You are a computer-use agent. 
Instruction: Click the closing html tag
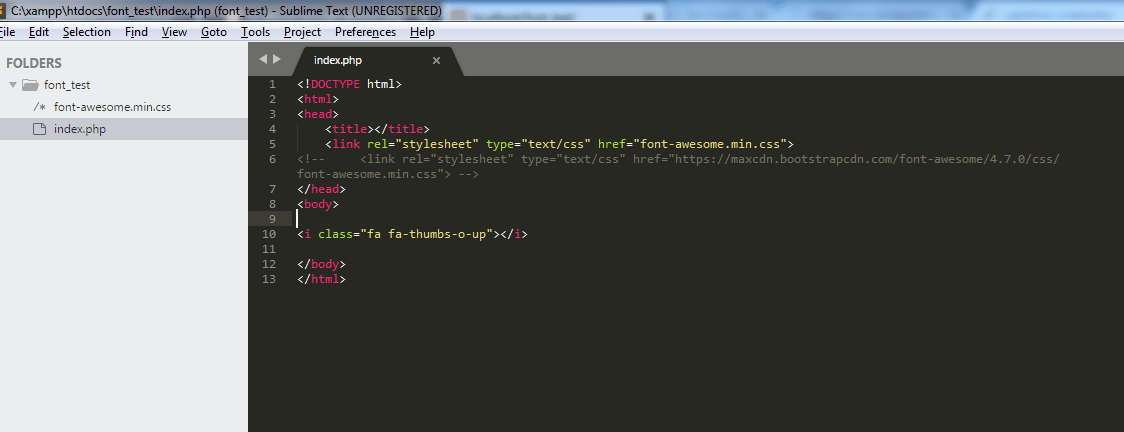point(321,279)
